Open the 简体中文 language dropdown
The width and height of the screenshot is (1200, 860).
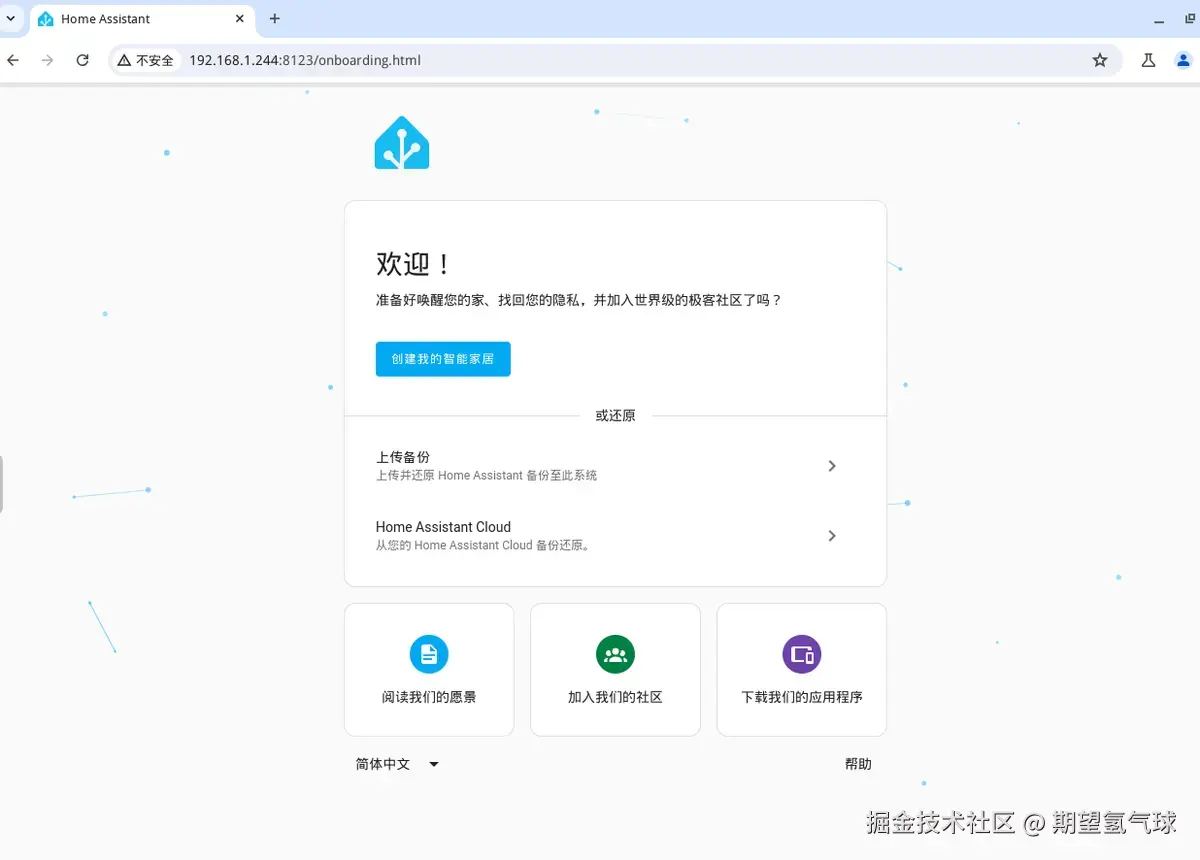(397, 764)
